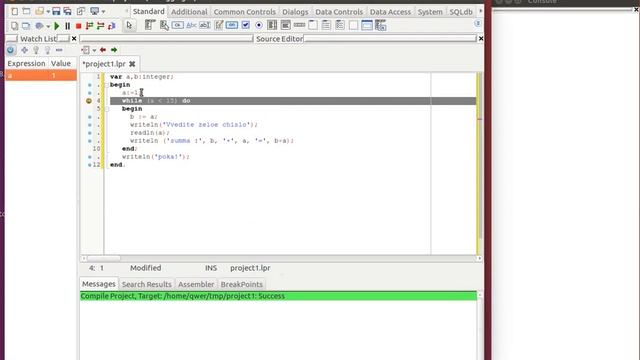Pick the TGroupBox component from palette
The image size is (640, 360).
coord(313,25)
